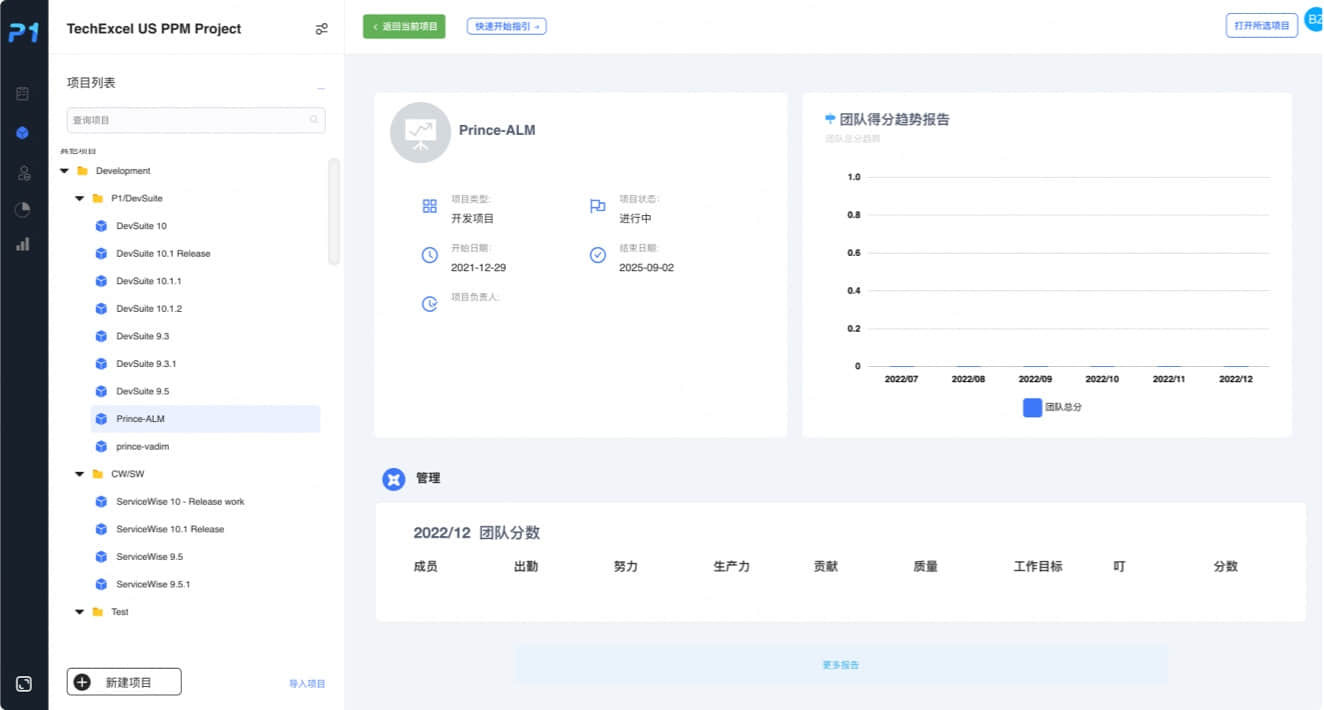Collapse the P1/DevSuite folder arrow

(80, 199)
